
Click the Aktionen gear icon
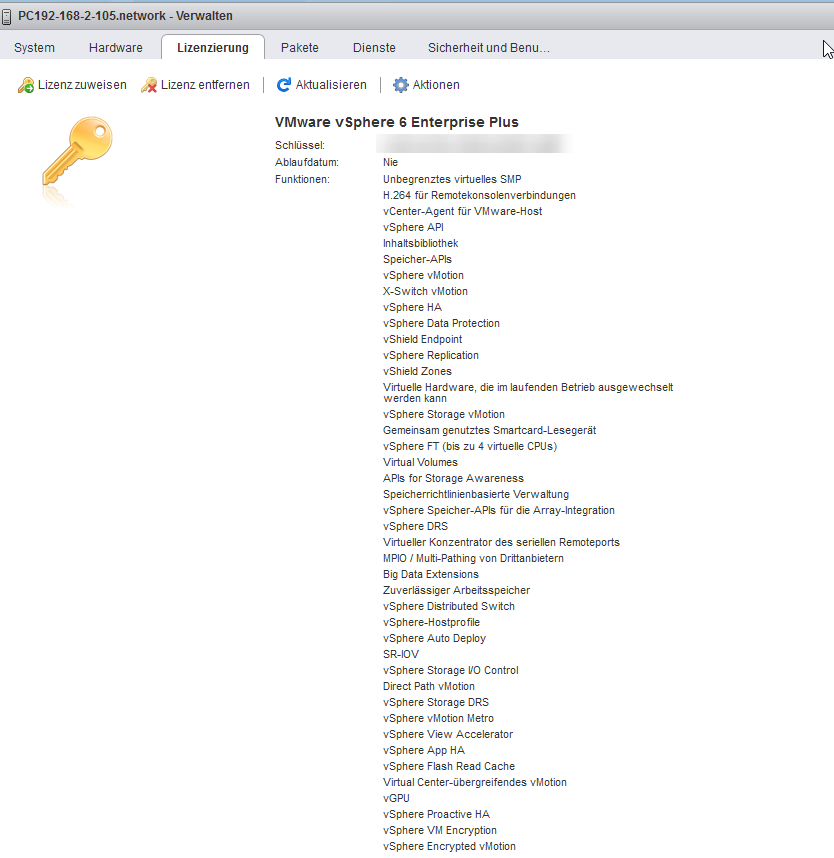[x=401, y=85]
